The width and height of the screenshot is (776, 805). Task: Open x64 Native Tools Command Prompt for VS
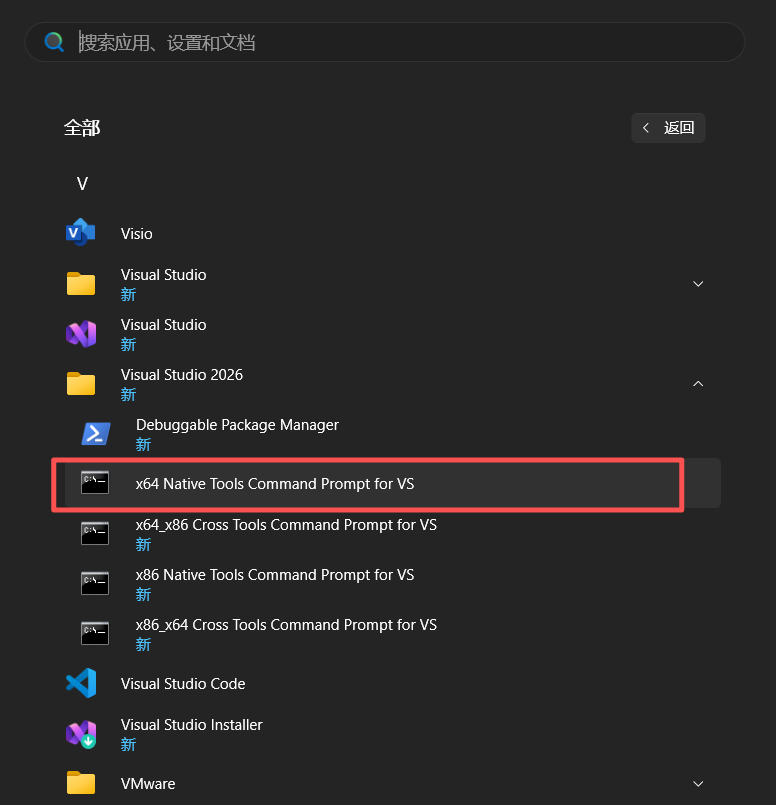click(275, 484)
